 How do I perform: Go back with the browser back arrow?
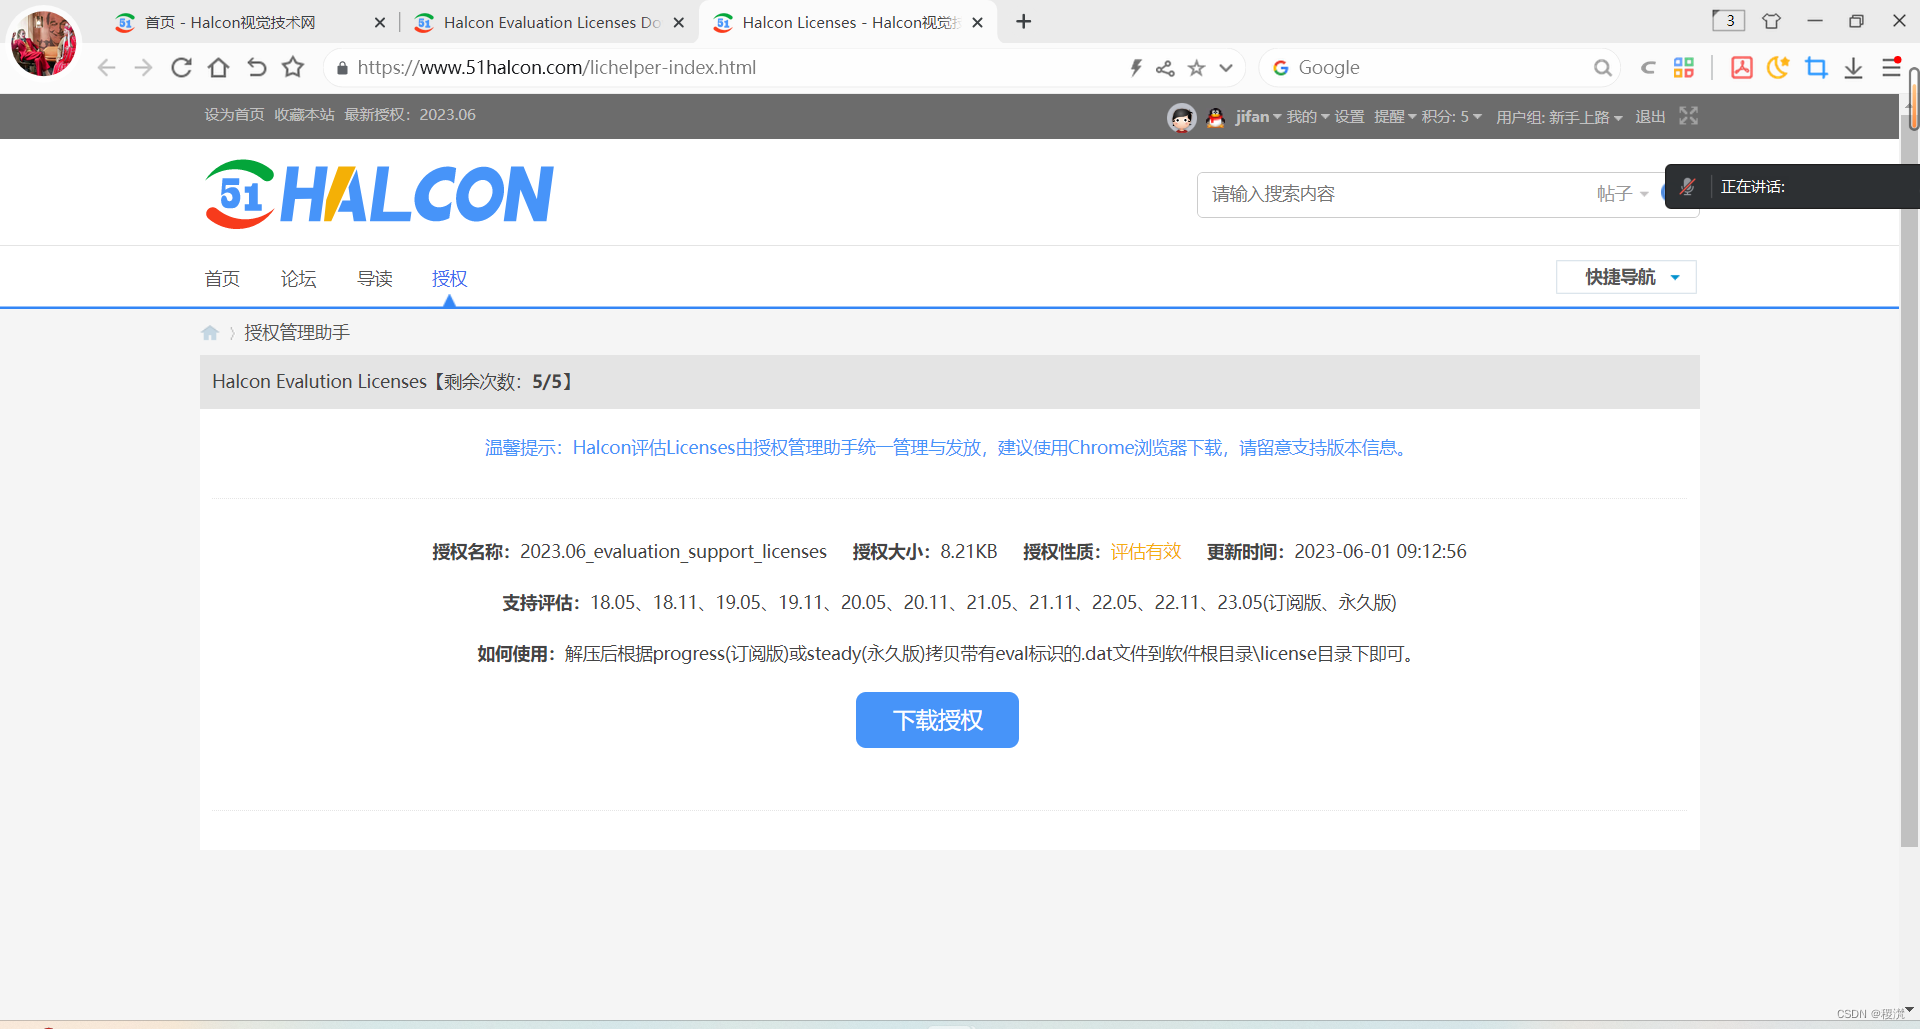tap(107, 68)
